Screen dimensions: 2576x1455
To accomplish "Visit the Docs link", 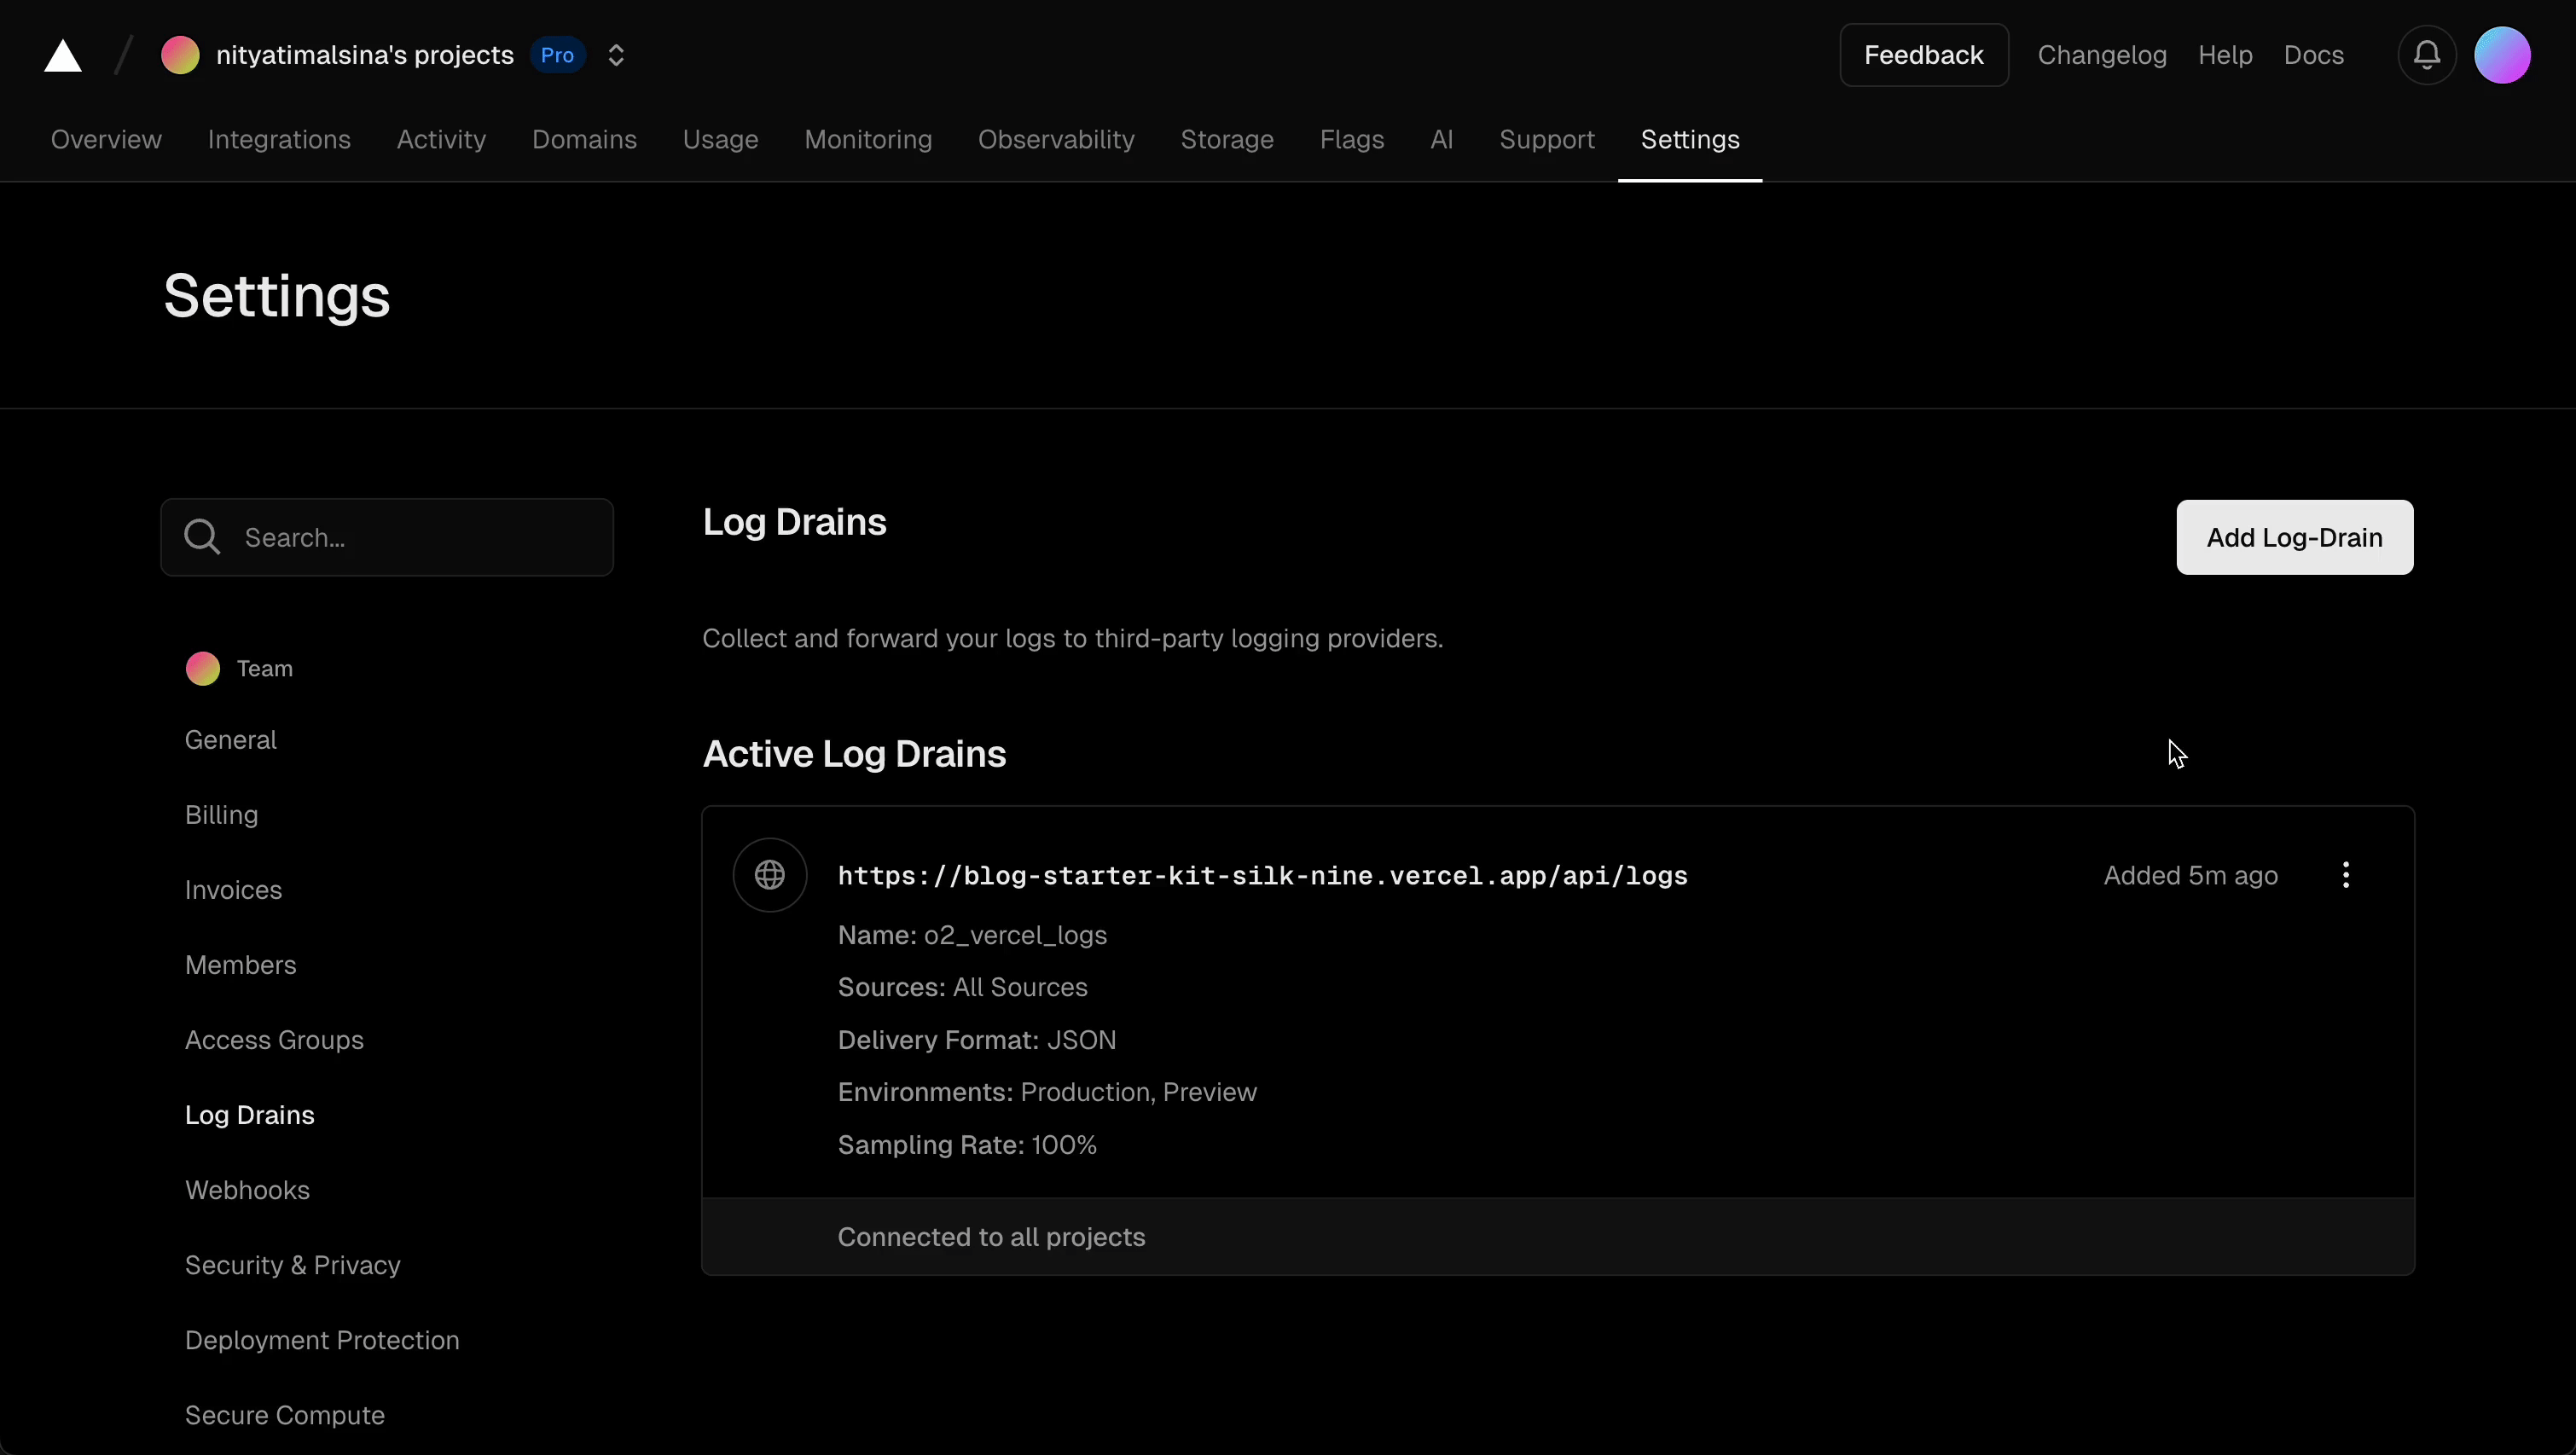I will point(2314,55).
